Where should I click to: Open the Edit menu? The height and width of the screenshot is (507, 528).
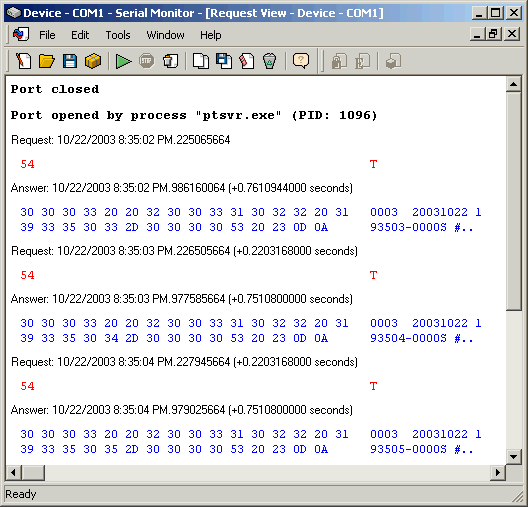[x=80, y=35]
